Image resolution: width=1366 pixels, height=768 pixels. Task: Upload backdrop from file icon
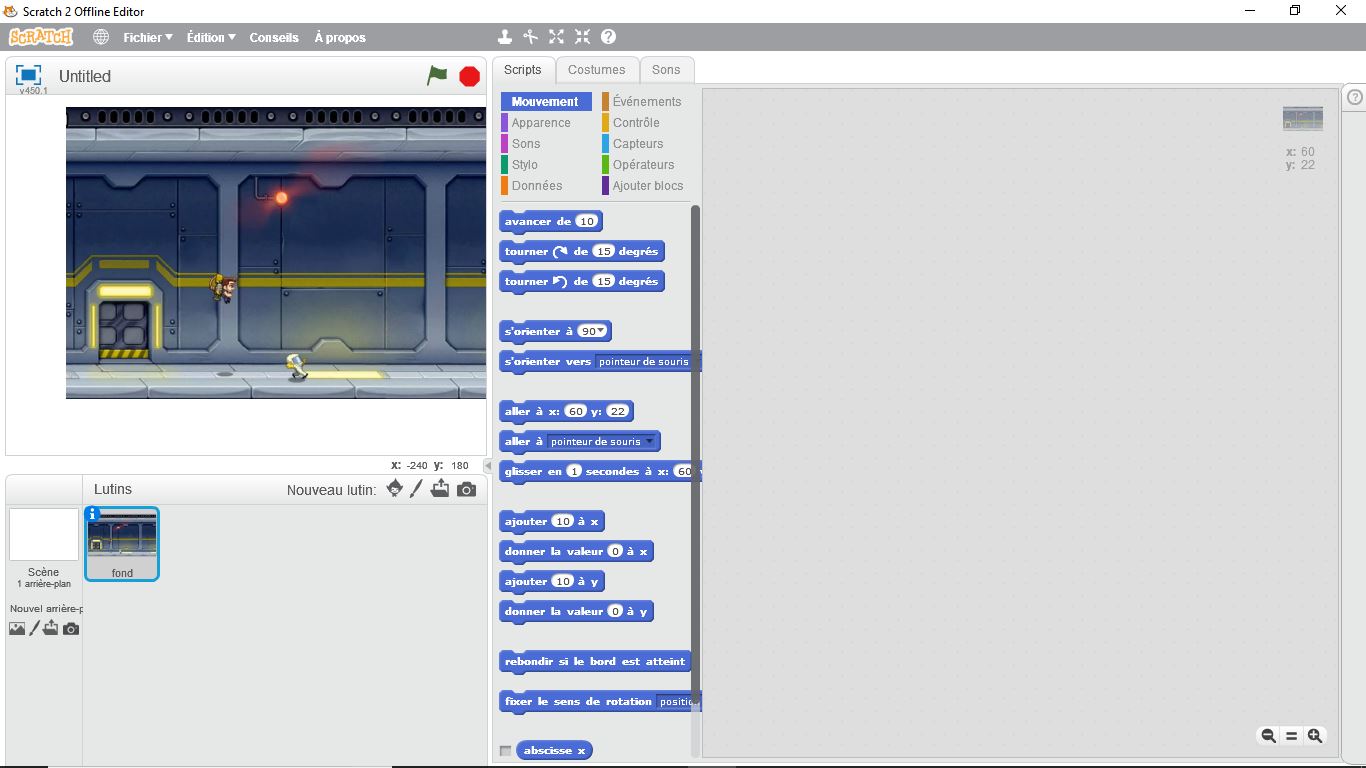coord(51,629)
